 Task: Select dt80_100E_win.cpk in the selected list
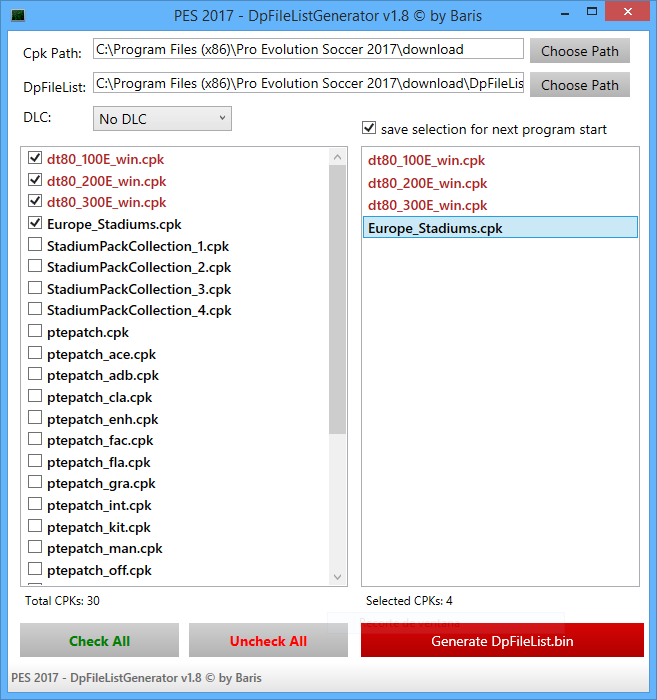[500, 160]
